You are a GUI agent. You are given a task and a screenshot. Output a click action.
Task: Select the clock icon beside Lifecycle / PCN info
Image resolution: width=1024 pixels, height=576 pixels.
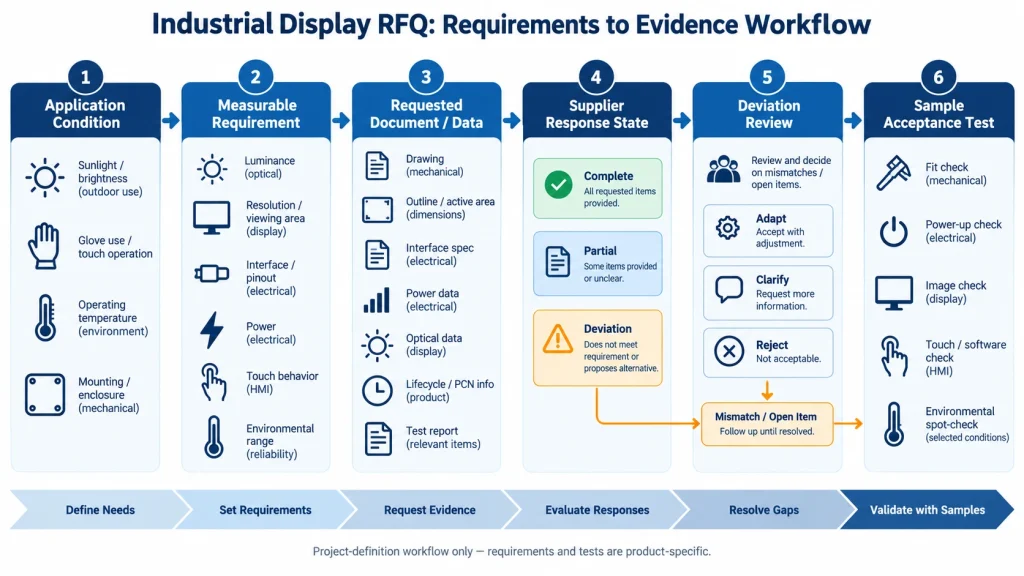[377, 391]
